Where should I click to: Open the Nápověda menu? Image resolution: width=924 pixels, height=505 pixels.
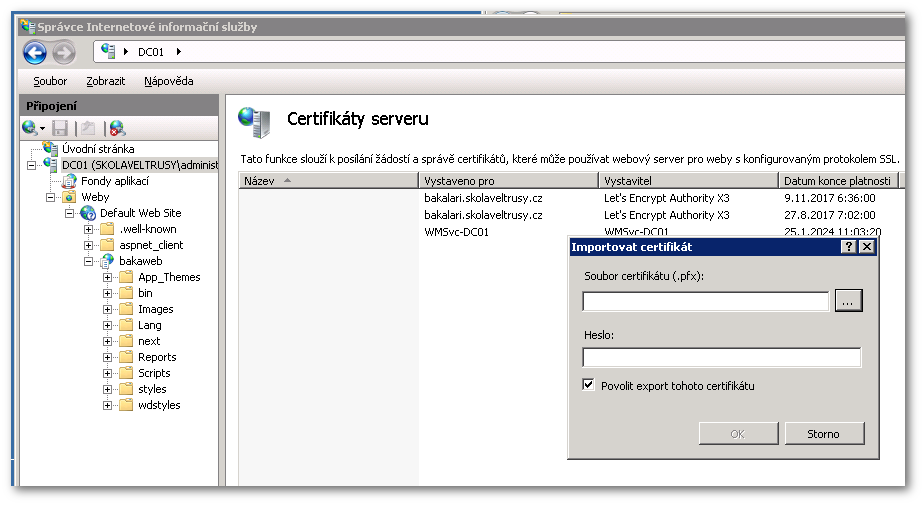click(x=168, y=81)
